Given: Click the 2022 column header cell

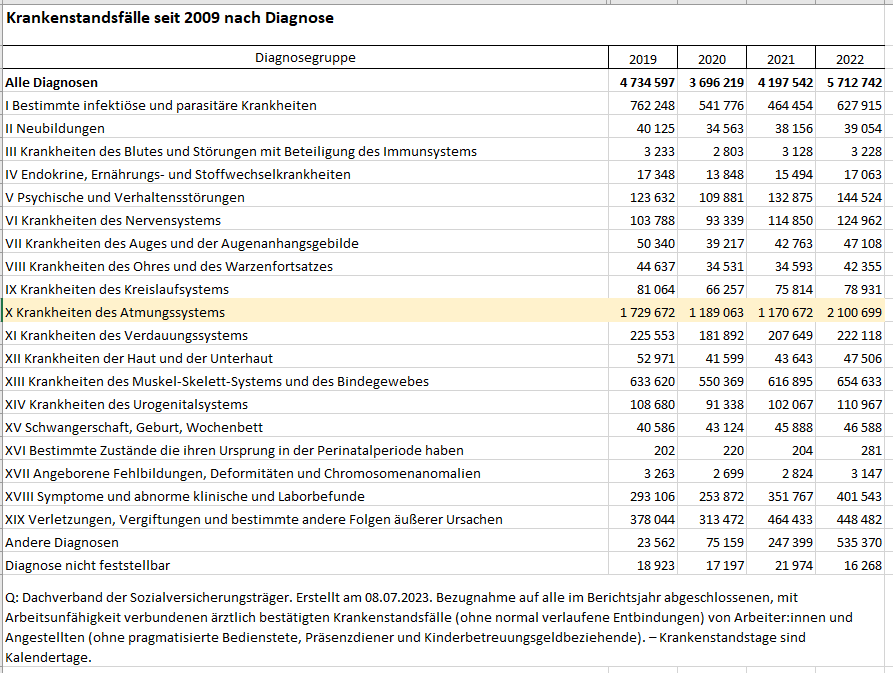Looking at the screenshot, I should (x=850, y=59).
